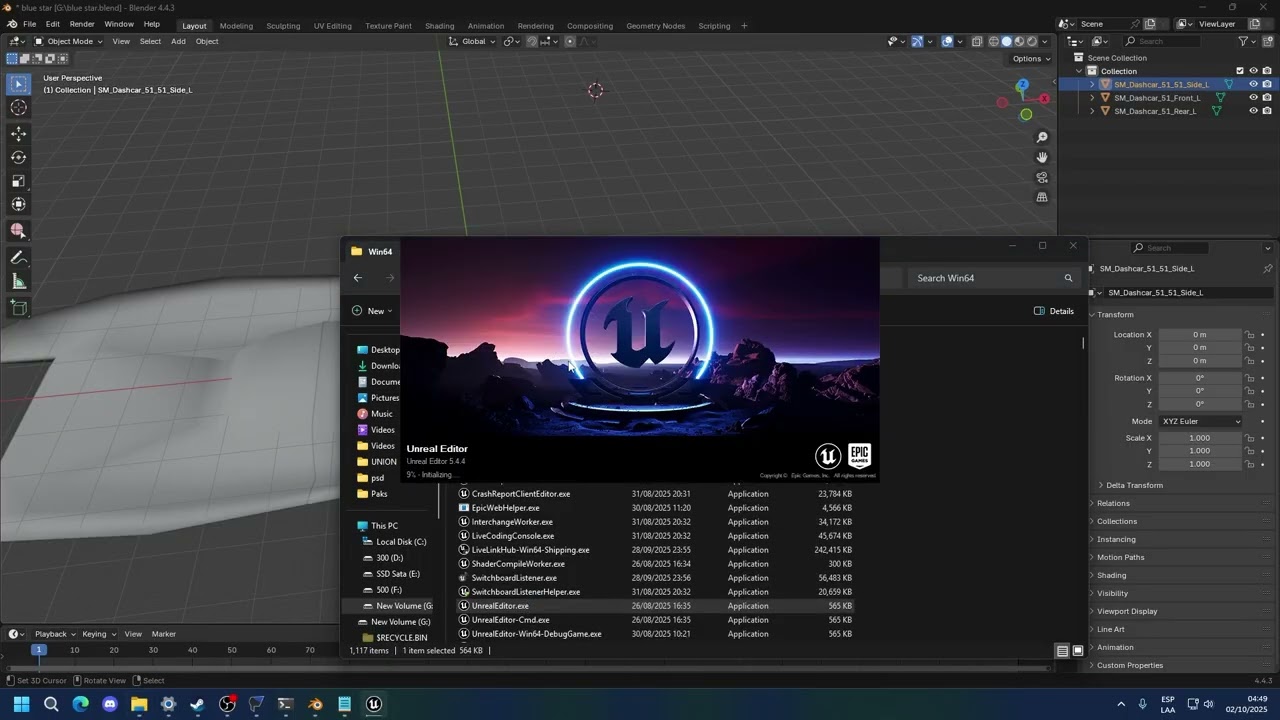Screen dimensions: 1280x720
Task: Click the timeline current frame marker 1
Action: tap(39, 650)
